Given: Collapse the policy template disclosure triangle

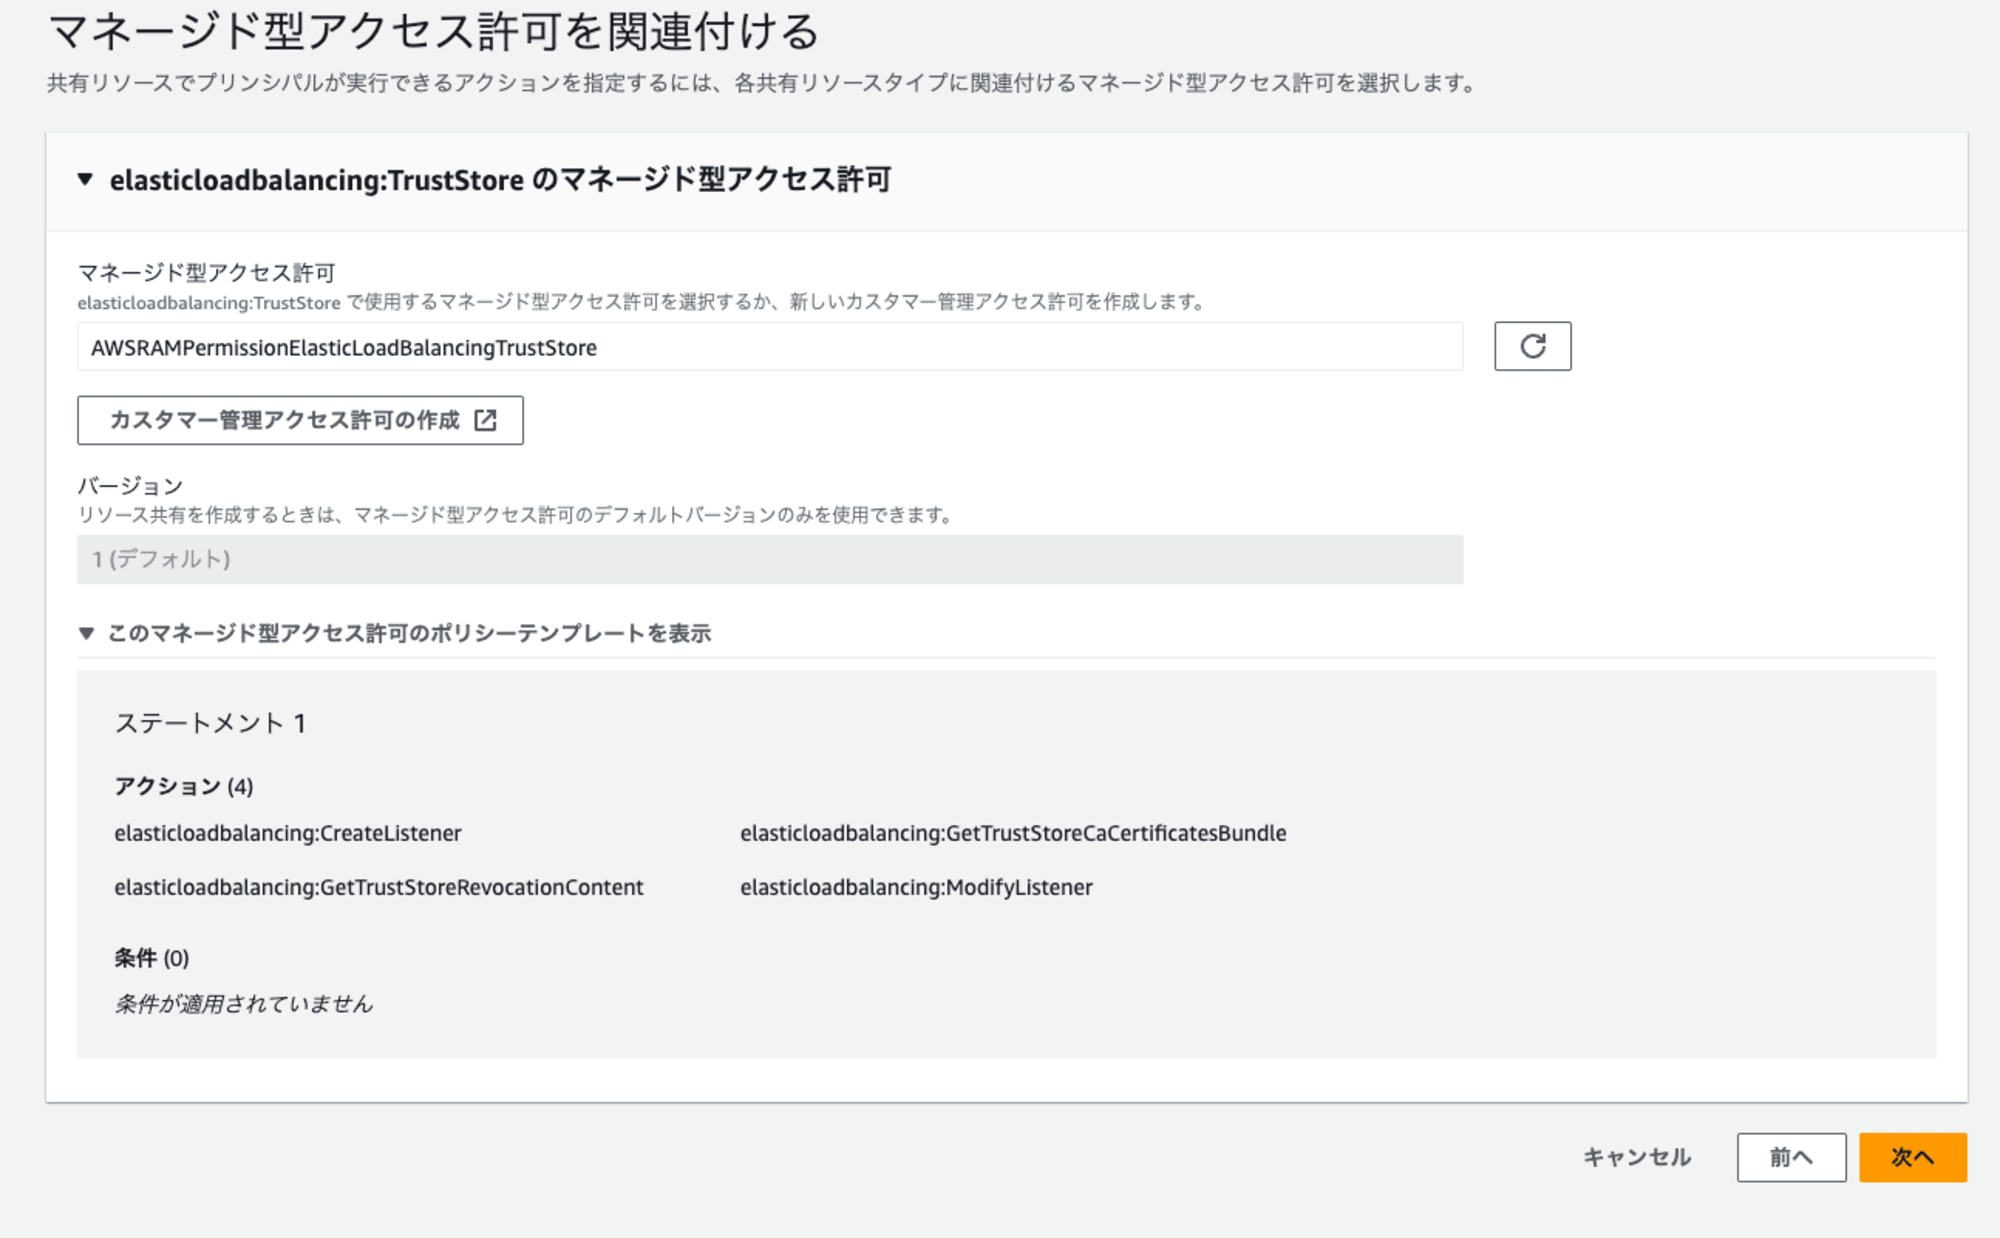Looking at the screenshot, I should pos(87,633).
